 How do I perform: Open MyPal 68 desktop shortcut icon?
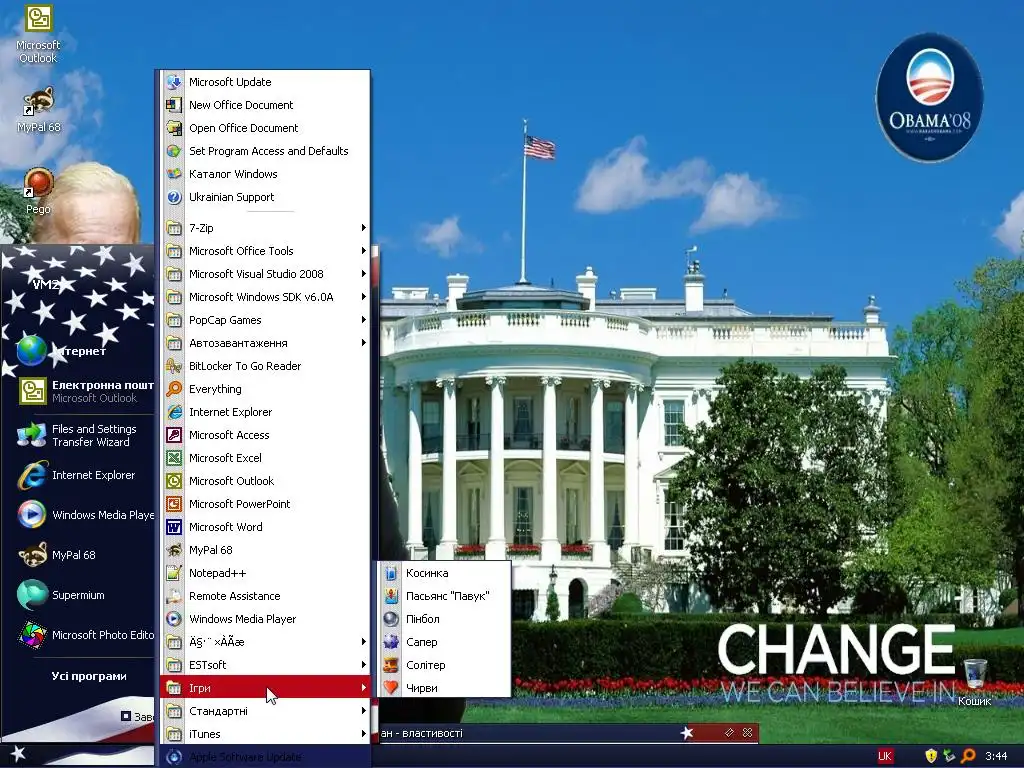(x=38, y=103)
